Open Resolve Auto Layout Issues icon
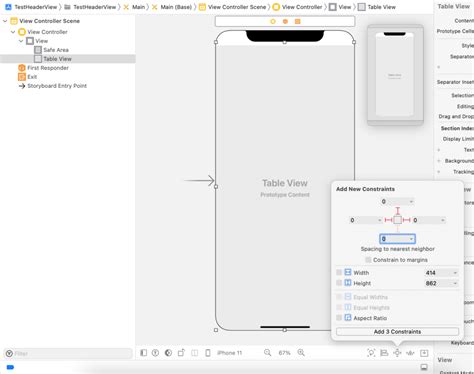The width and height of the screenshot is (474, 374). [x=410, y=353]
